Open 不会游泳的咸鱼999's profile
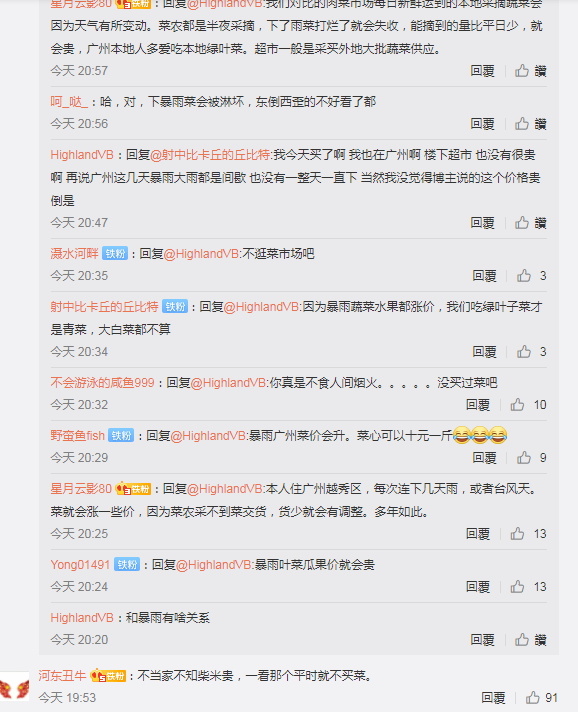Image resolution: width=578 pixels, height=712 pixels. [x=103, y=383]
